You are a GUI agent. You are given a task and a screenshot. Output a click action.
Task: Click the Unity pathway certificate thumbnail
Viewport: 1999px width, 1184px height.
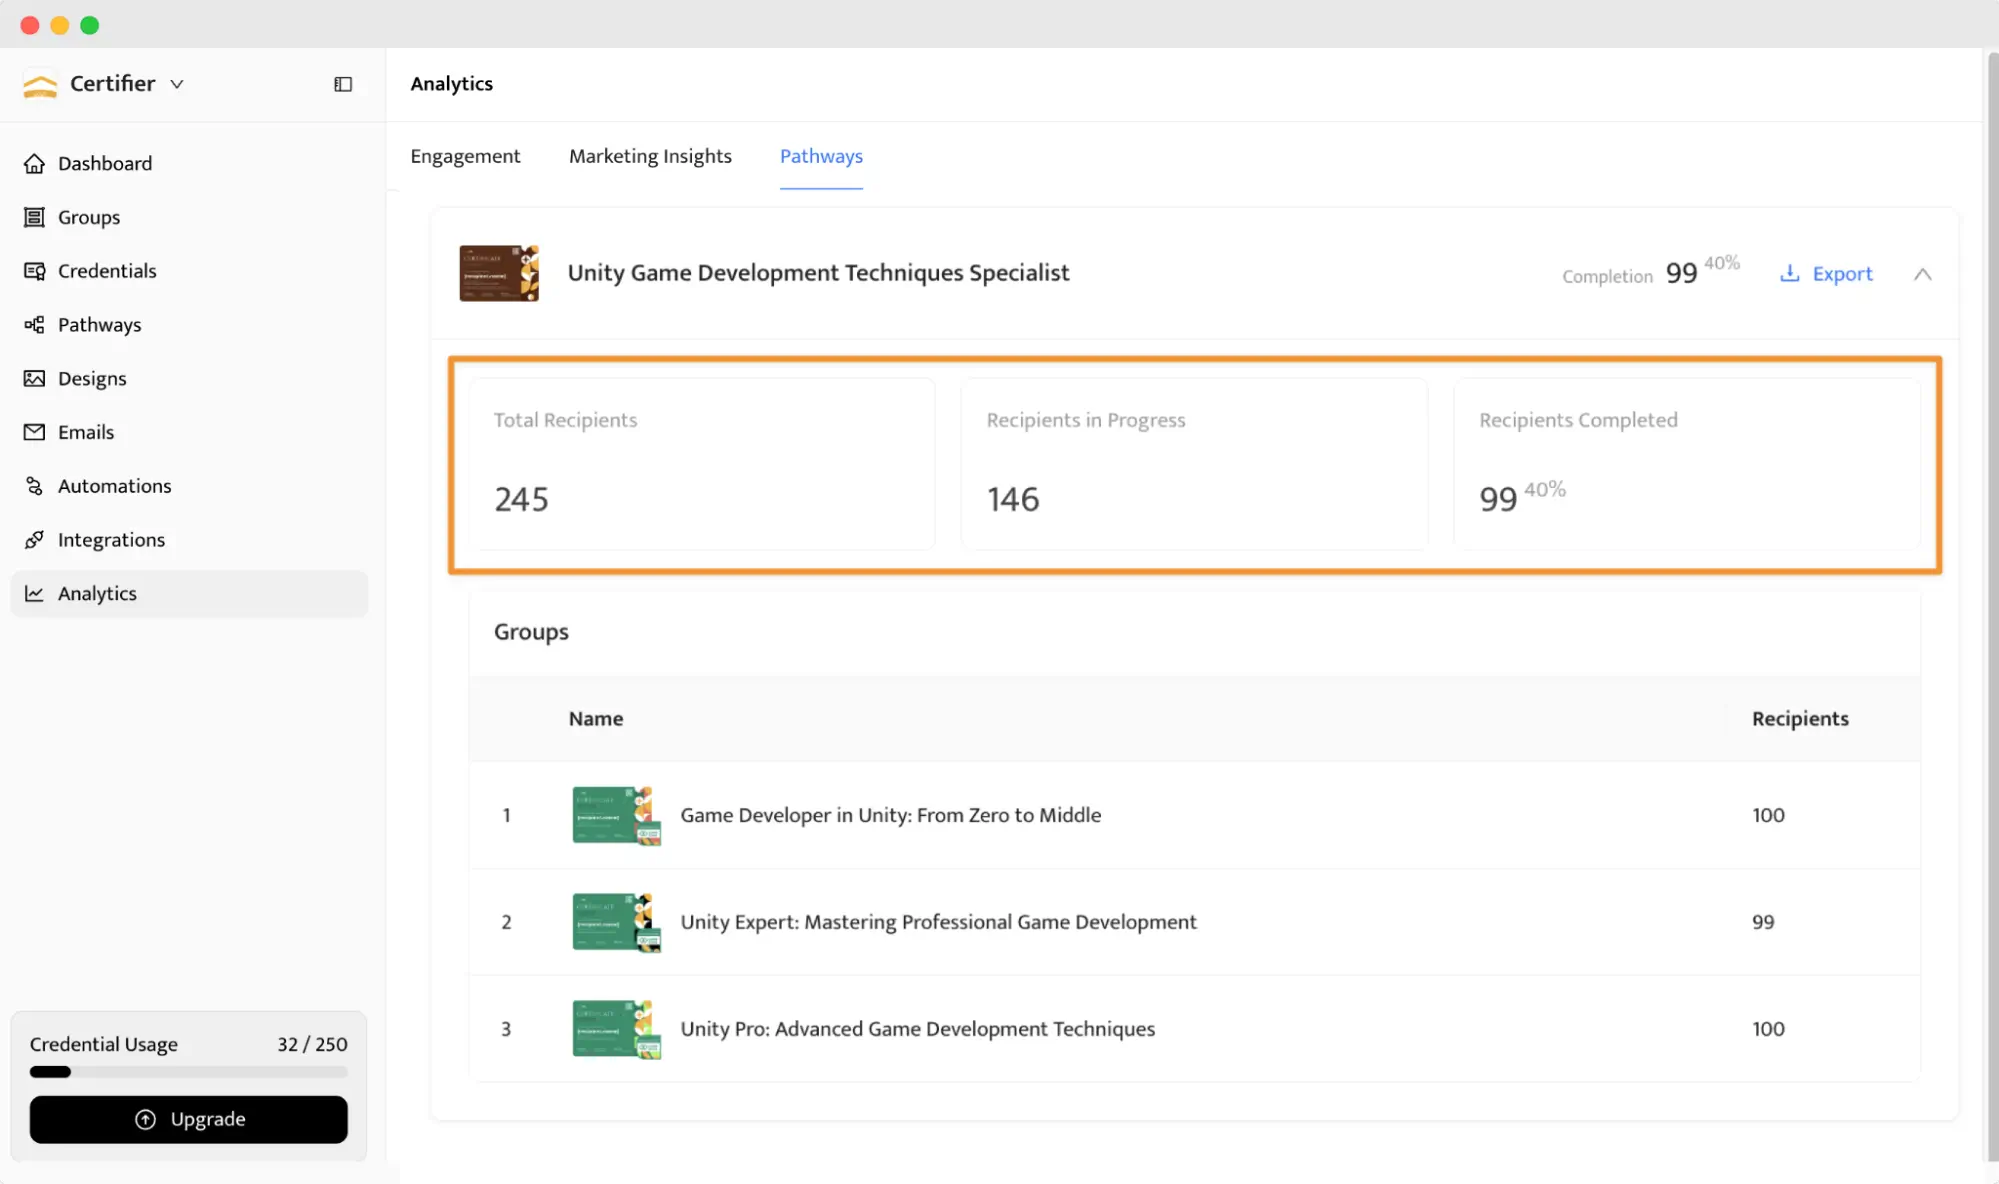pyautogui.click(x=498, y=272)
